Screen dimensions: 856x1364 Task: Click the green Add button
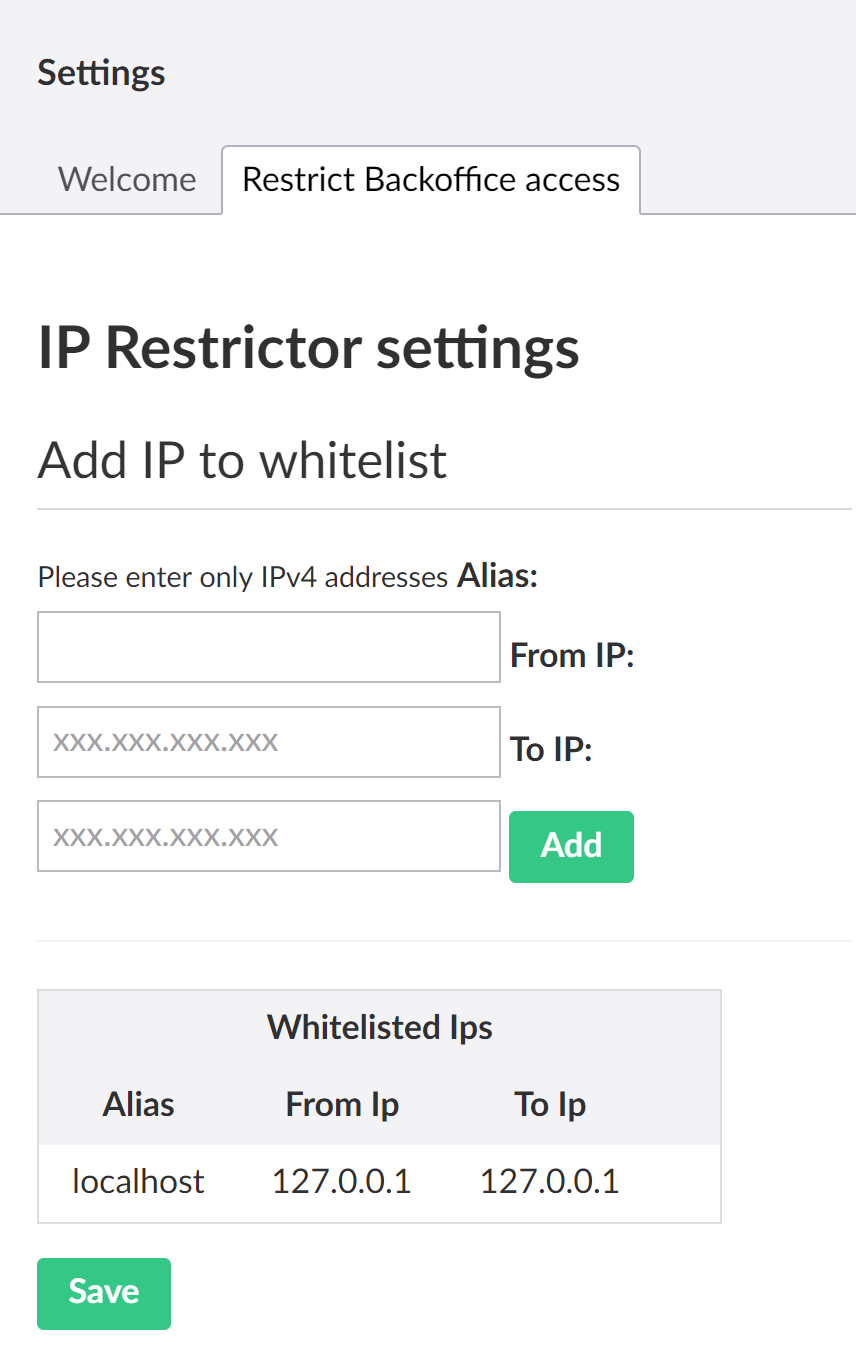pyautogui.click(x=571, y=846)
